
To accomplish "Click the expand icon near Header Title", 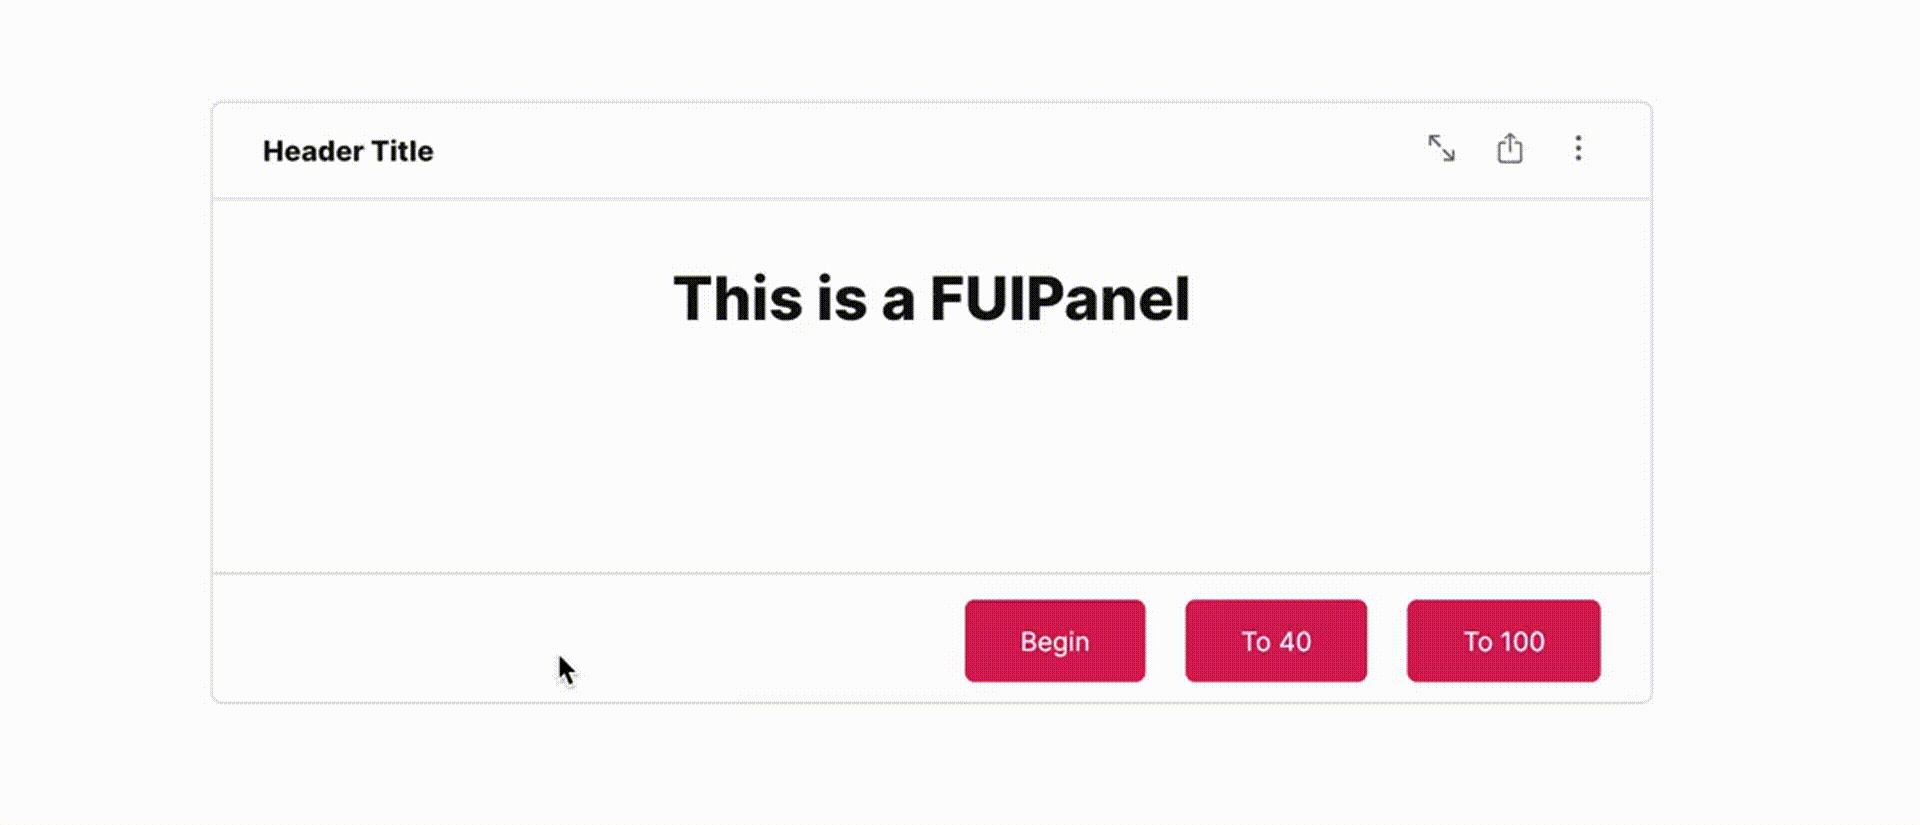I will click(x=1443, y=148).
